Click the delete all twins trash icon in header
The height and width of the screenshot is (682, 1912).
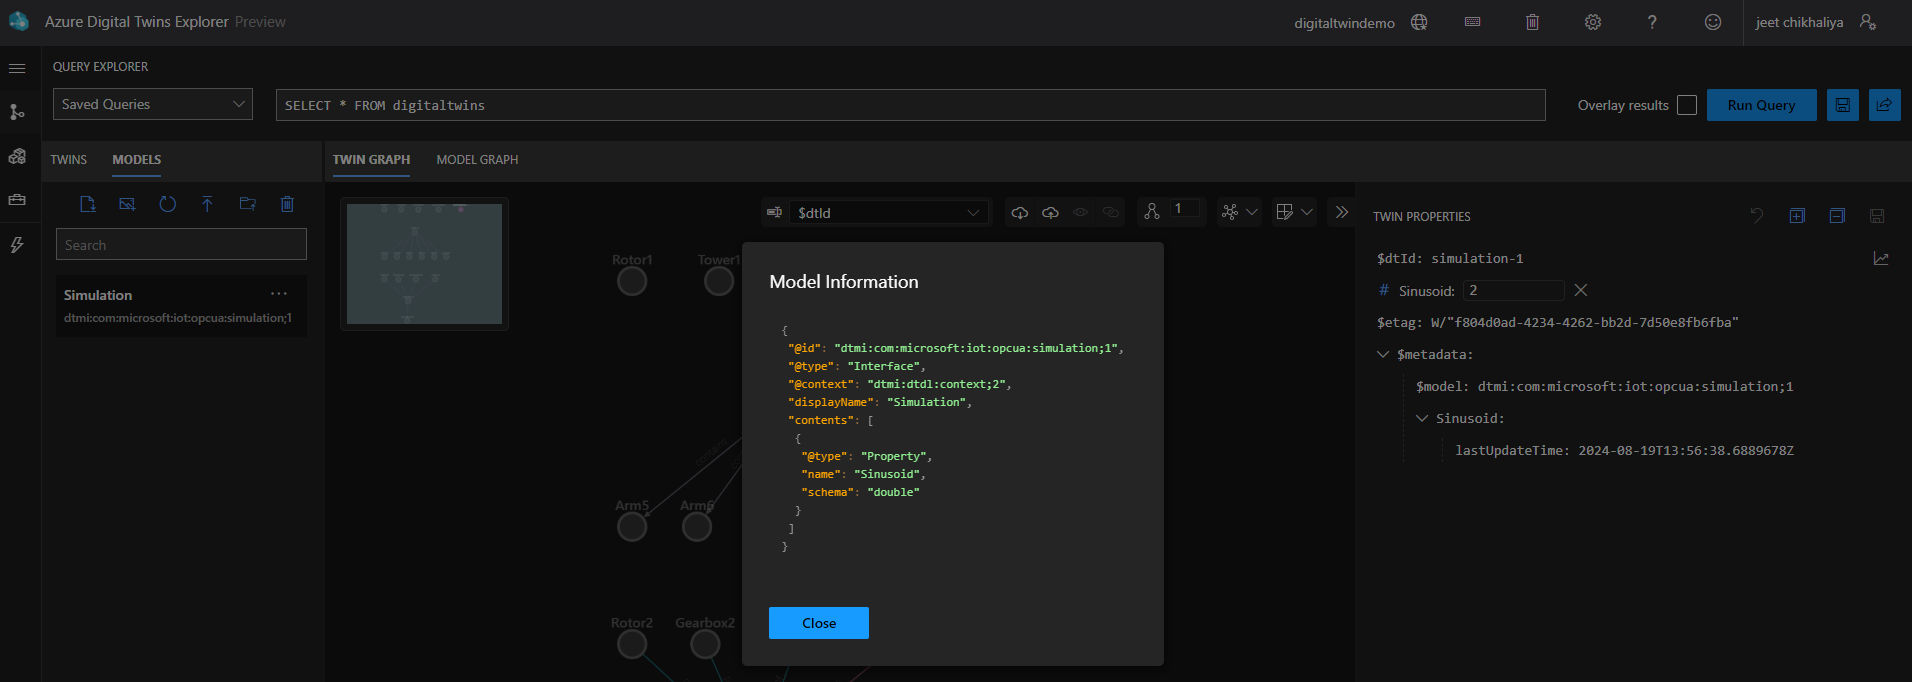pyautogui.click(x=1532, y=22)
